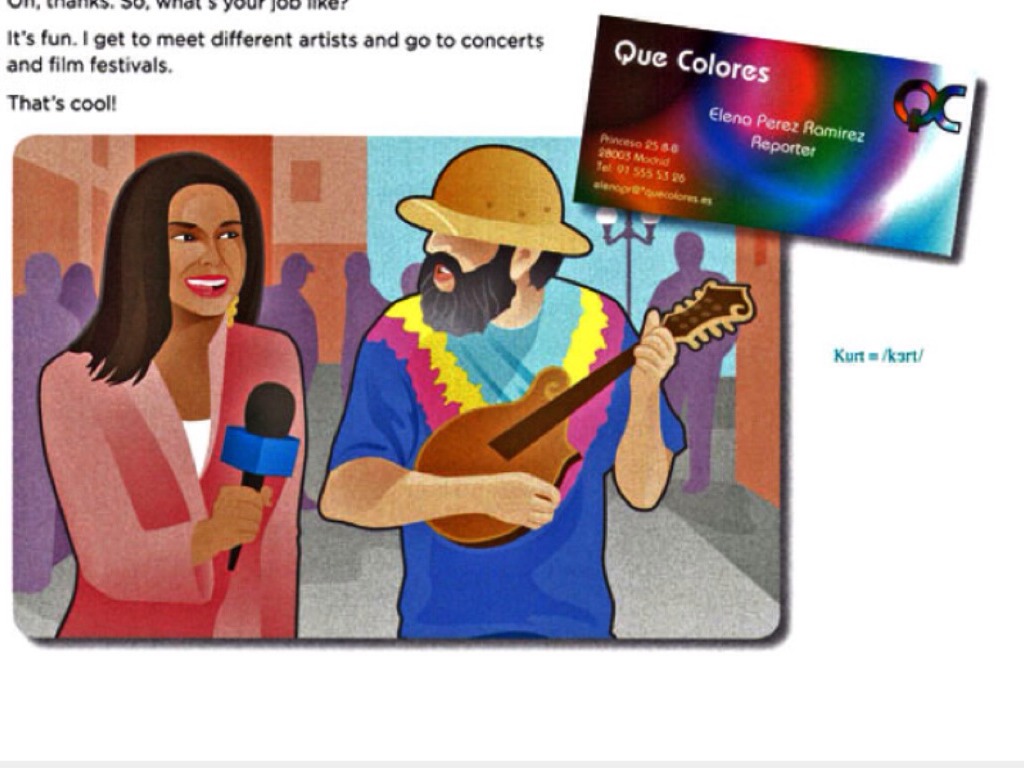This screenshot has height=768, width=1024.
Task: Click the 'That's cool!' dialogue line
Action: click(61, 103)
